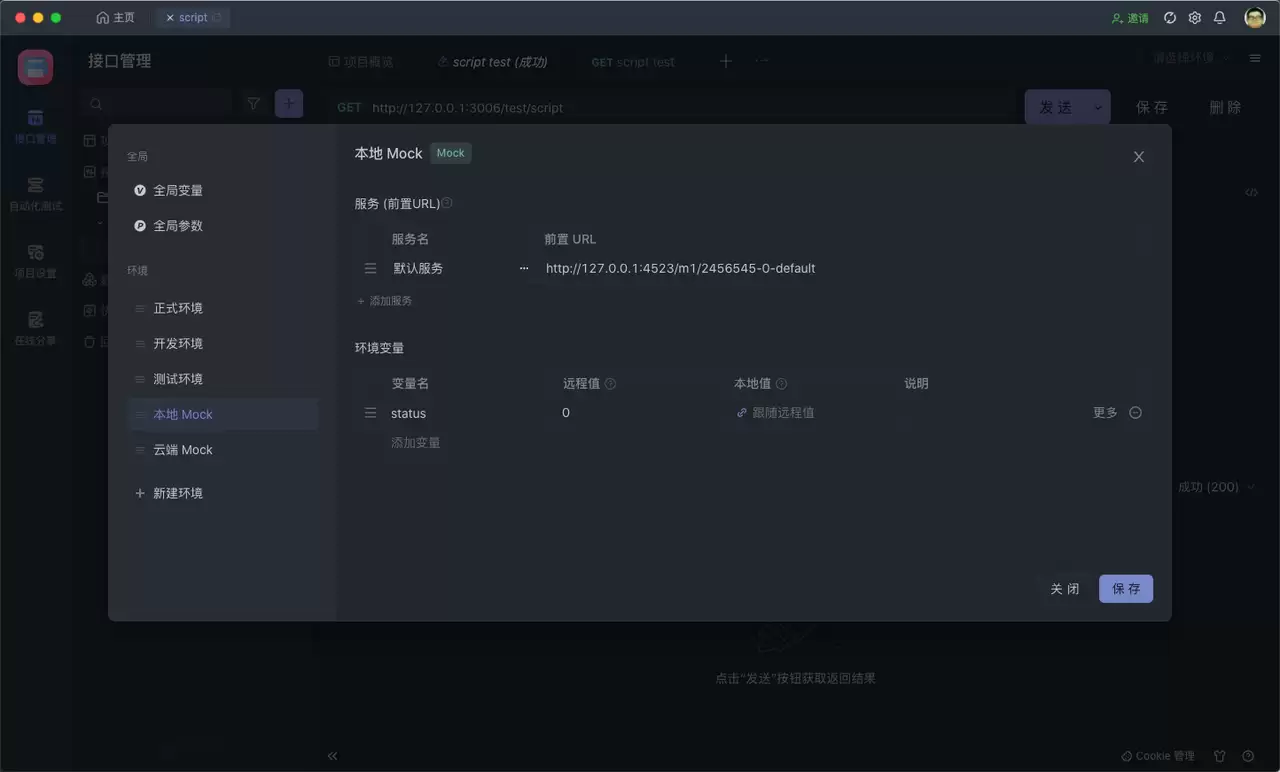Open settings via the gear icon

[x=1194, y=18]
